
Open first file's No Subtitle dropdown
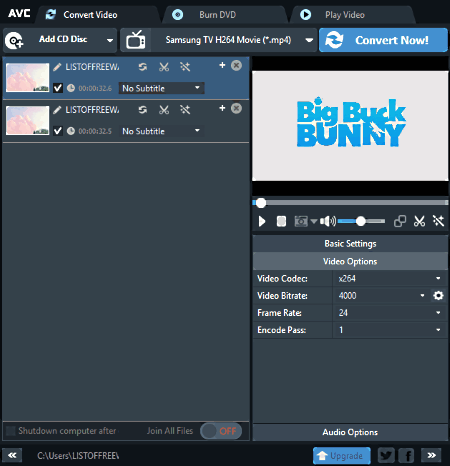[x=161, y=88]
